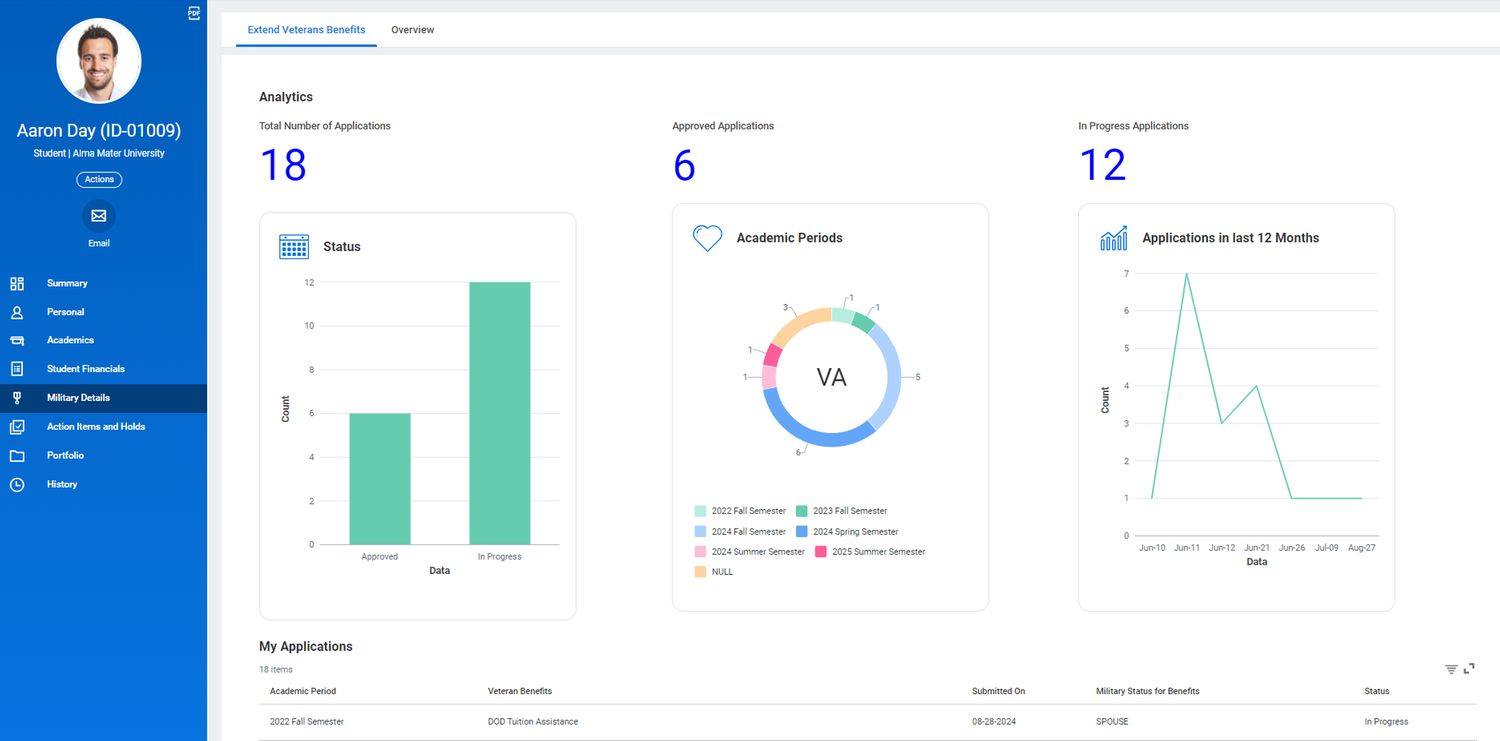
Task: Sort by the Submitted On column header
Action: [x=998, y=691]
